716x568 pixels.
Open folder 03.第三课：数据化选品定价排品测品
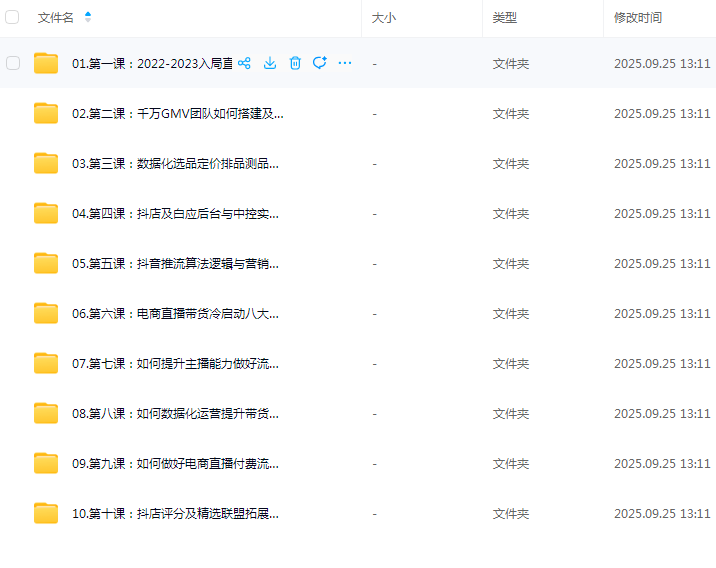coord(175,164)
